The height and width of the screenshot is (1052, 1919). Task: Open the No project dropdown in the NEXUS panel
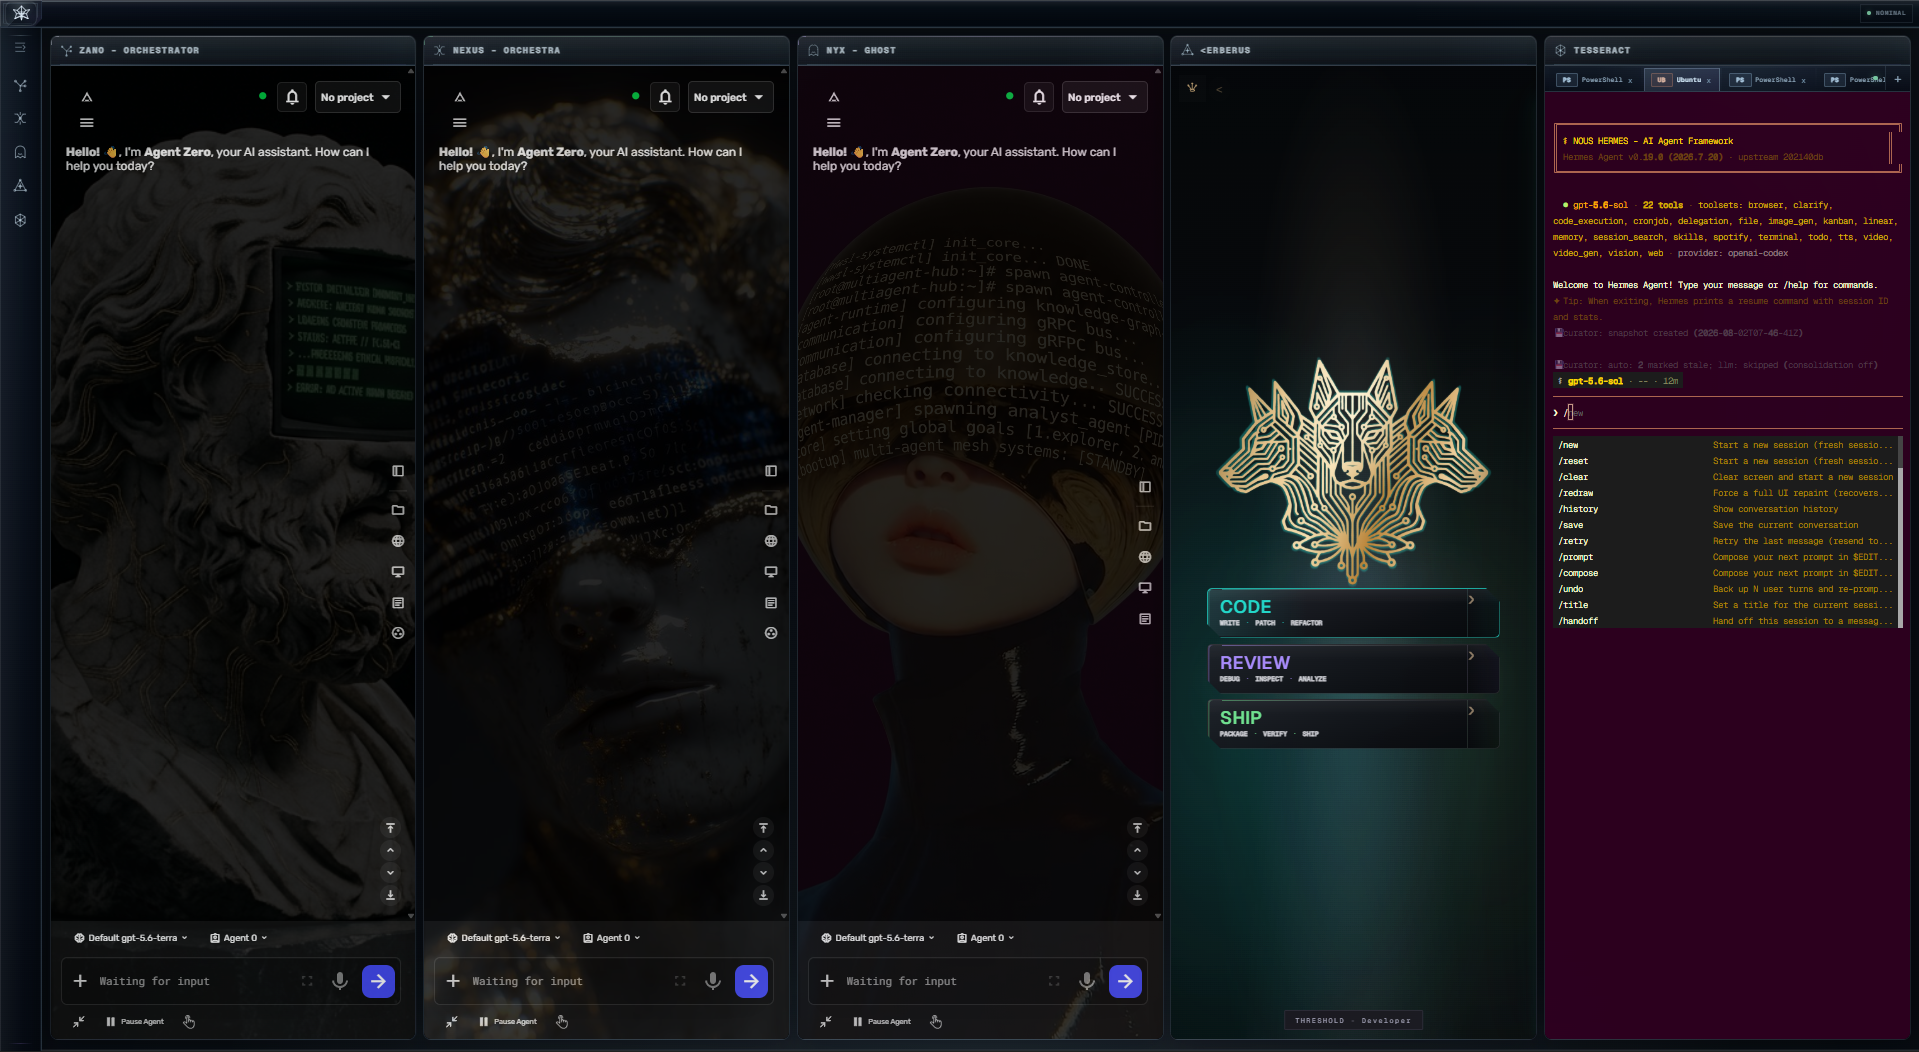coord(731,97)
